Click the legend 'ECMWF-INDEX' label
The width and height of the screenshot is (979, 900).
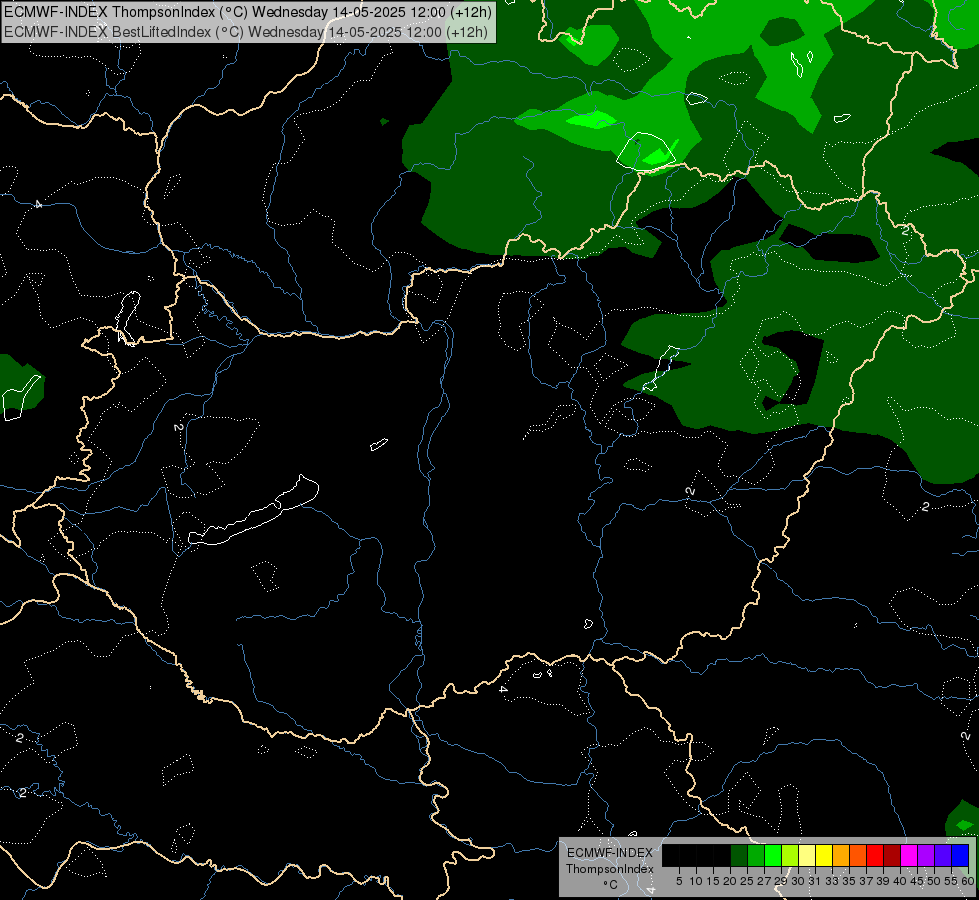tap(610, 853)
